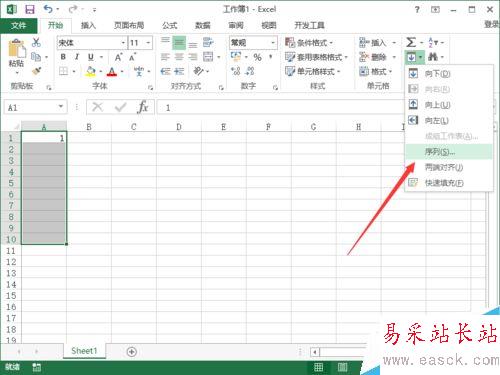This screenshot has height=375, width=500.
Task: Click the 删除 cells delete button
Action: click(373, 57)
